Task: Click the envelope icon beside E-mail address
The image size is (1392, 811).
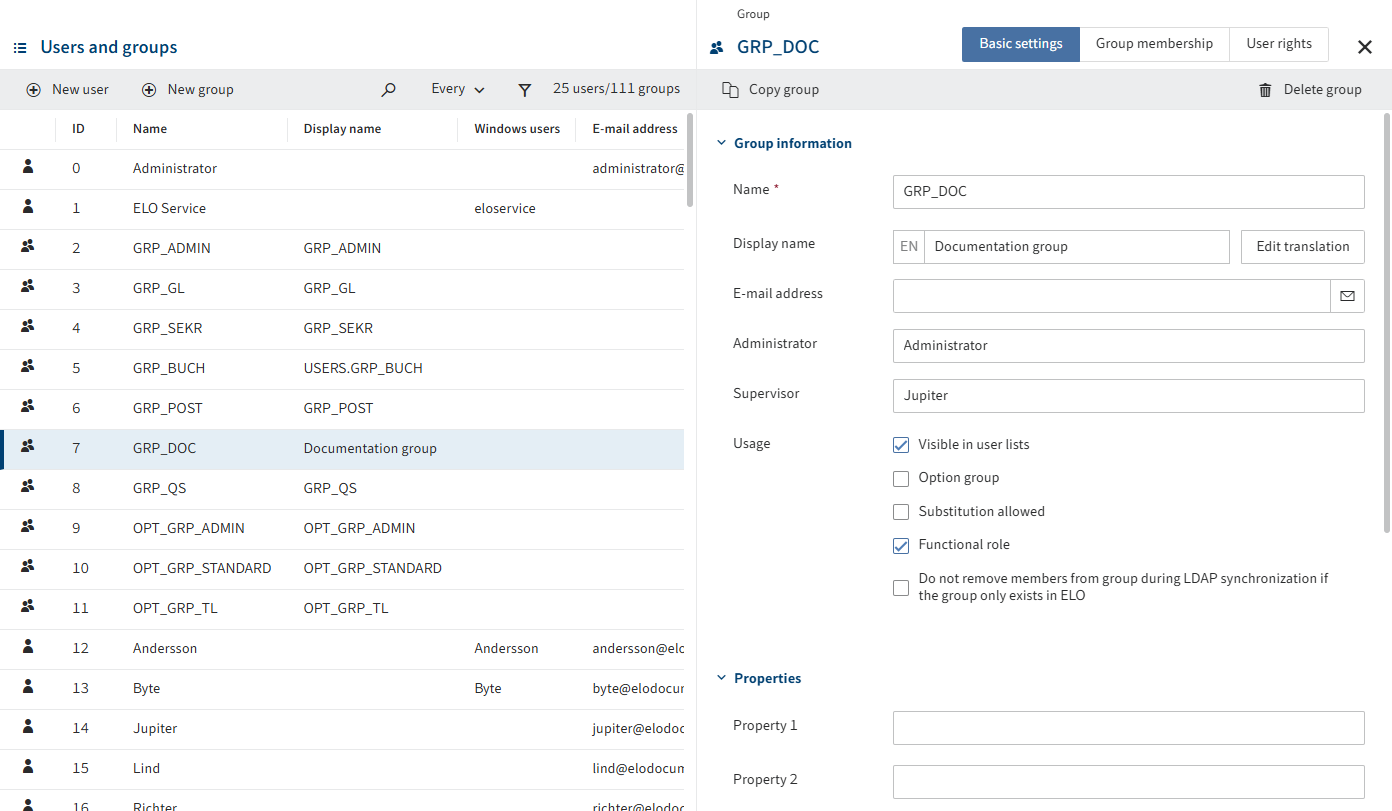Action: 1347,296
